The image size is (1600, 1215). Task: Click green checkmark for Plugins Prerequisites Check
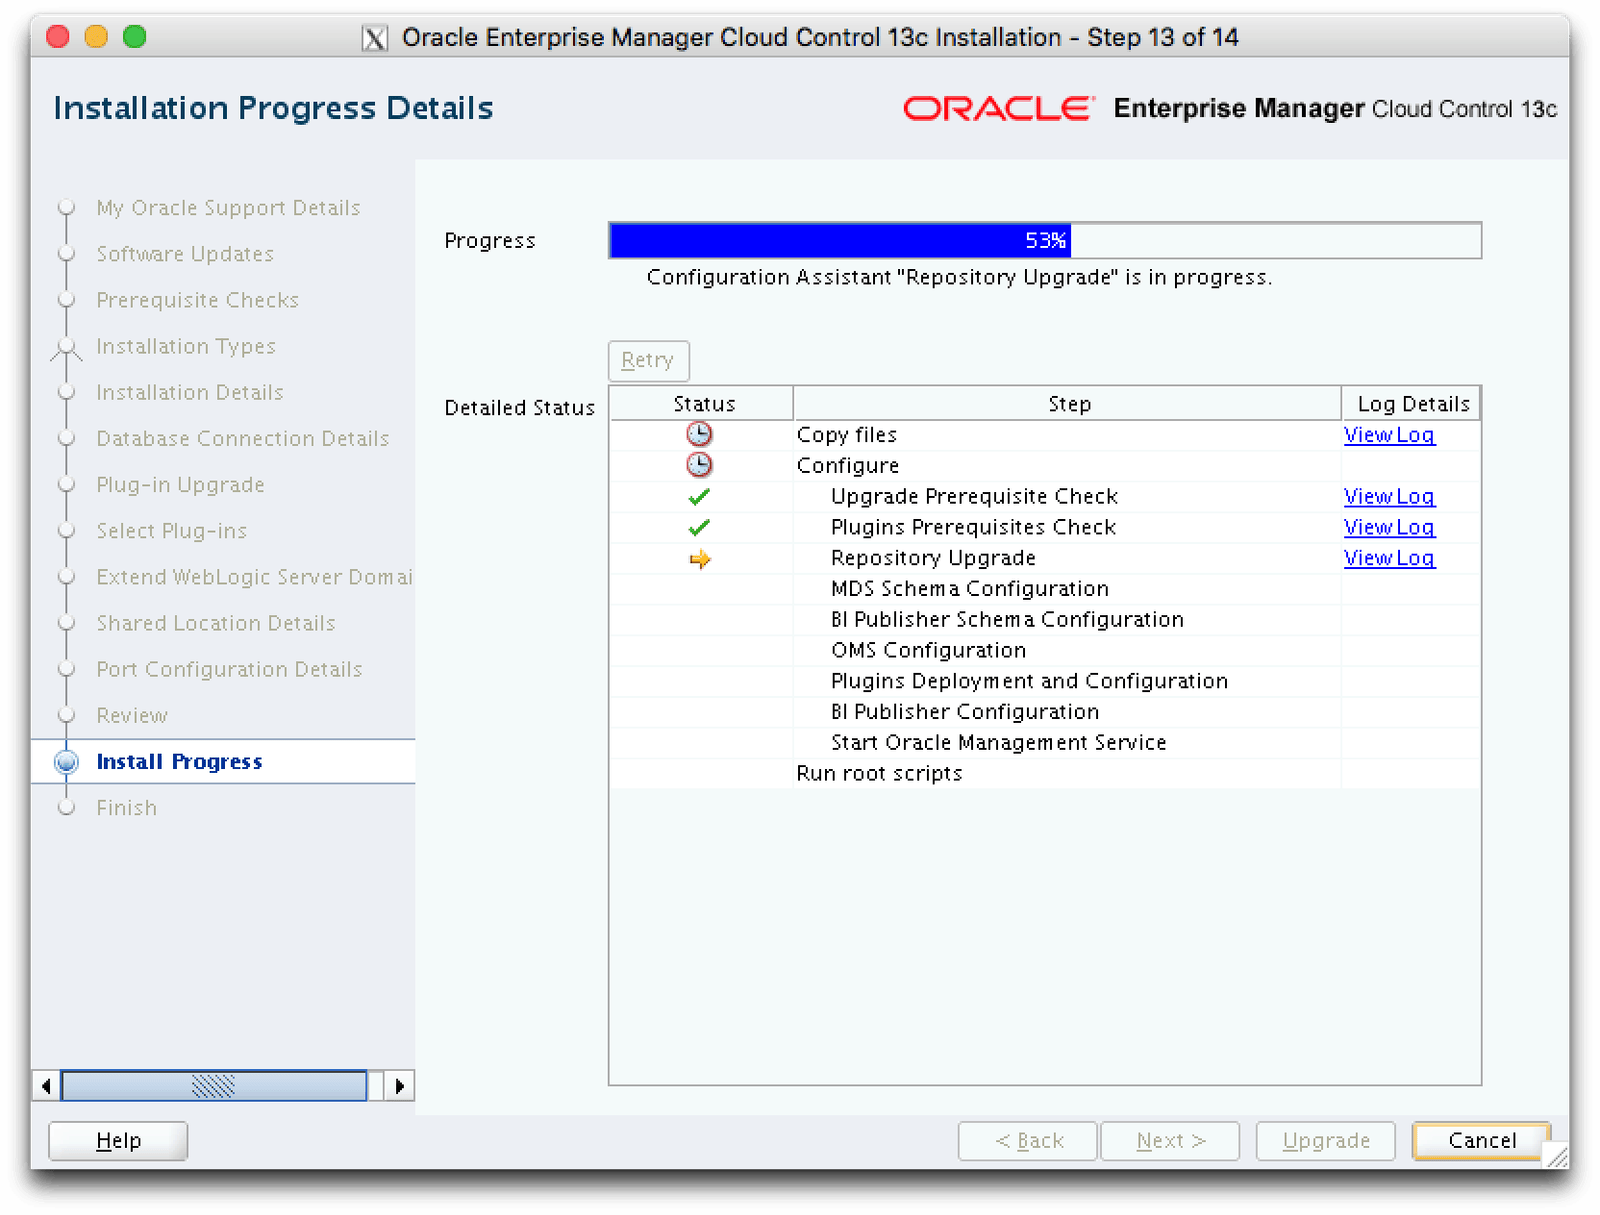[699, 527]
